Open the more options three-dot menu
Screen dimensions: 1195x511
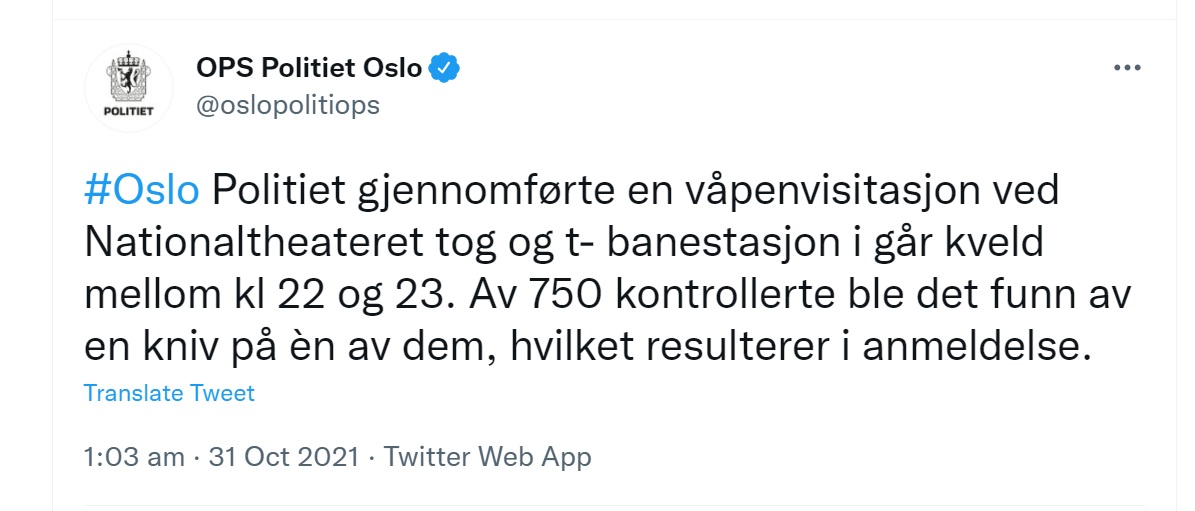pyautogui.click(x=1127, y=69)
